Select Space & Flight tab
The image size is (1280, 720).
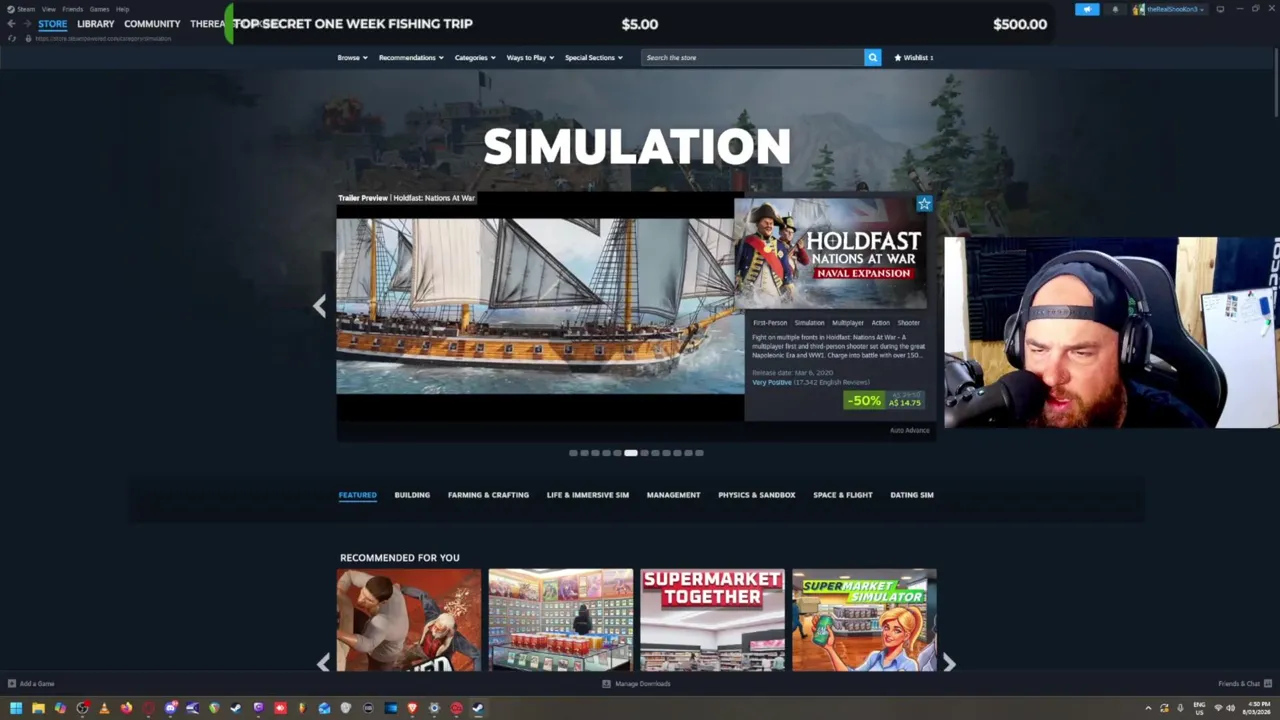[842, 495]
